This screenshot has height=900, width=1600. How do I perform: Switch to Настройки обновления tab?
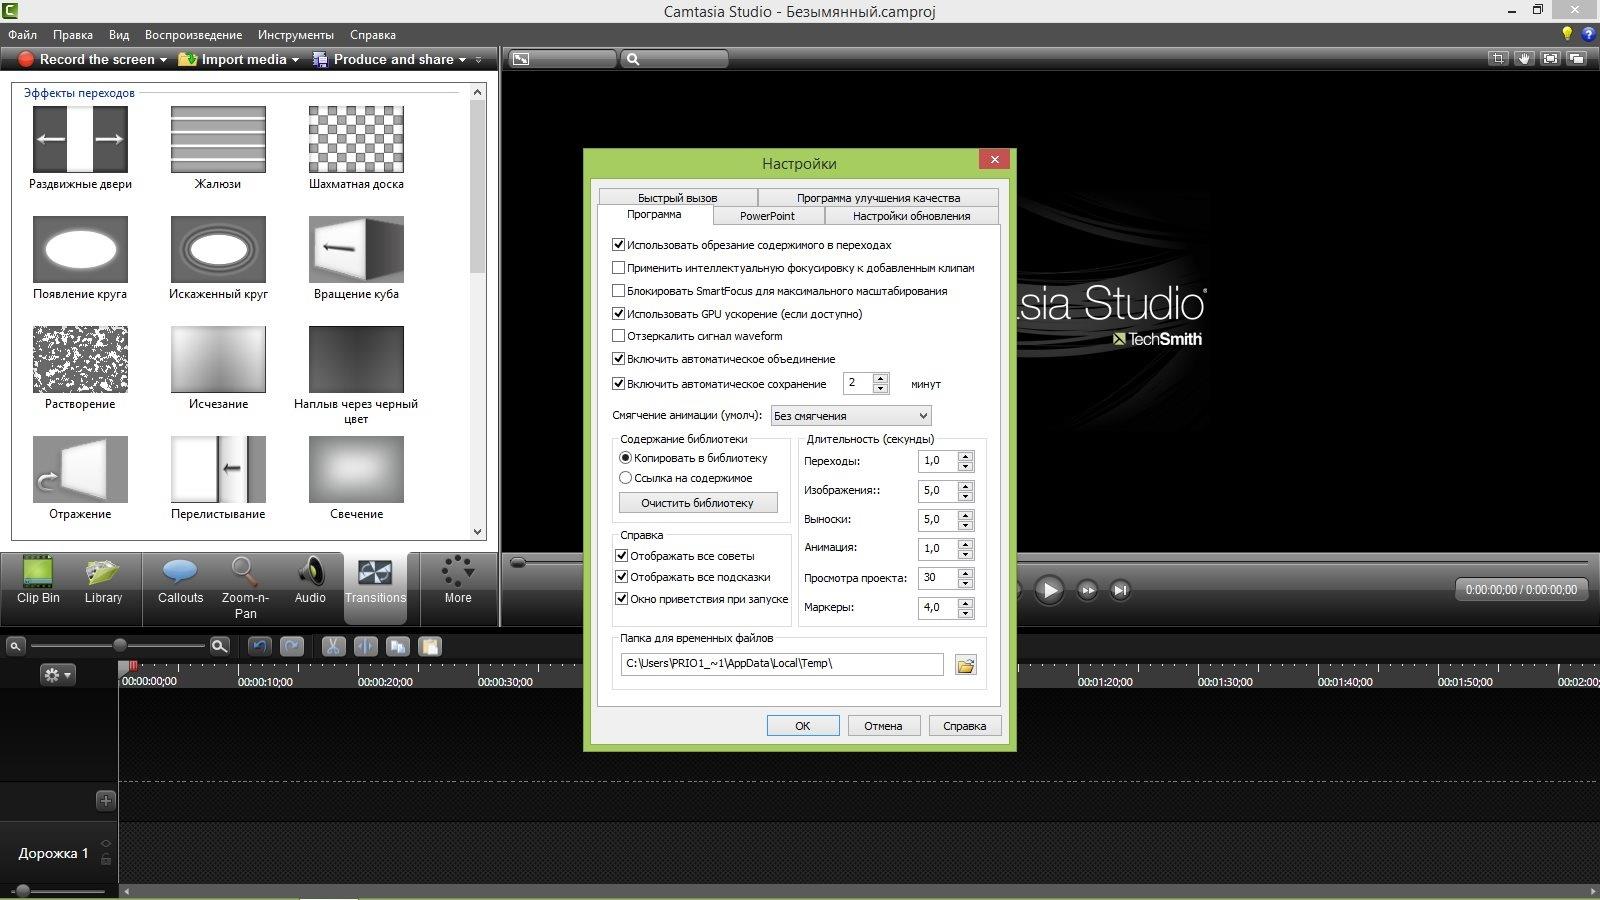pos(911,216)
